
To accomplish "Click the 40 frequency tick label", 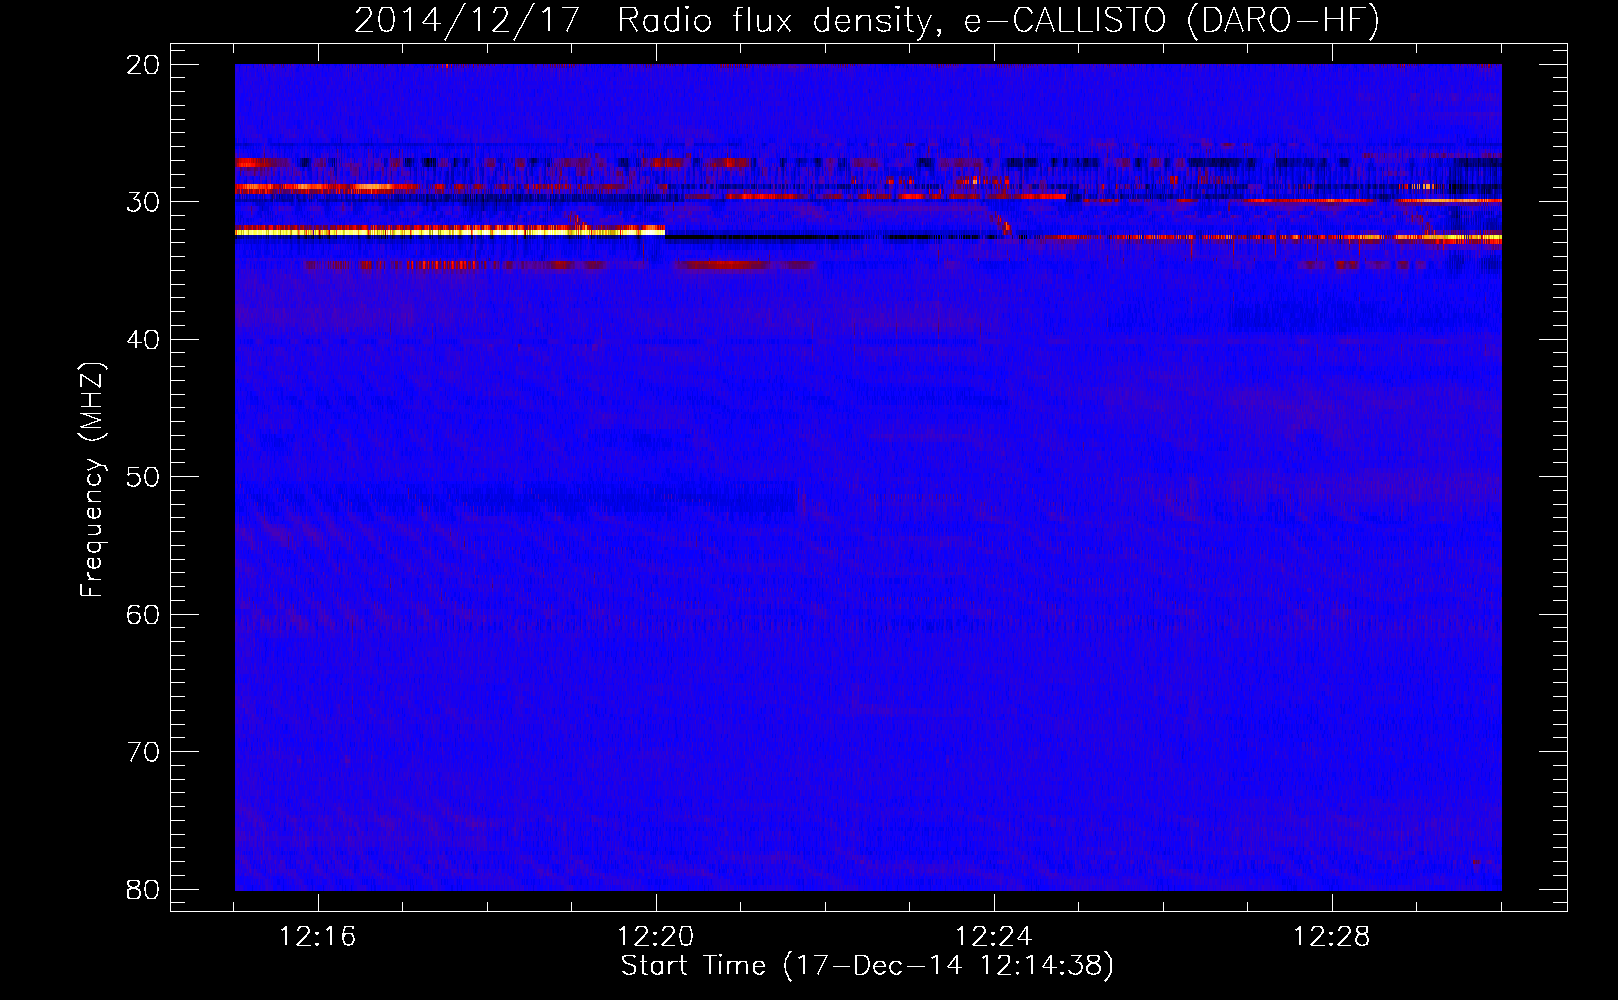I will pyautogui.click(x=144, y=340).
